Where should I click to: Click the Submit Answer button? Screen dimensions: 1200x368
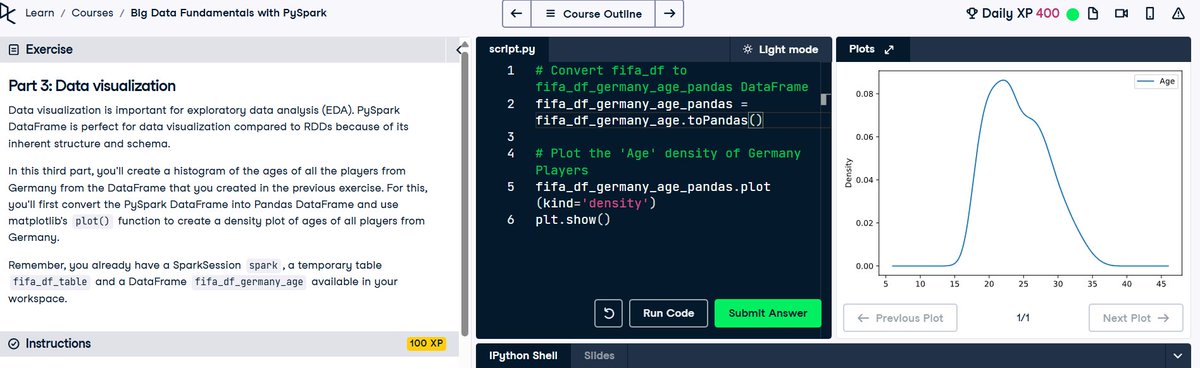(767, 313)
